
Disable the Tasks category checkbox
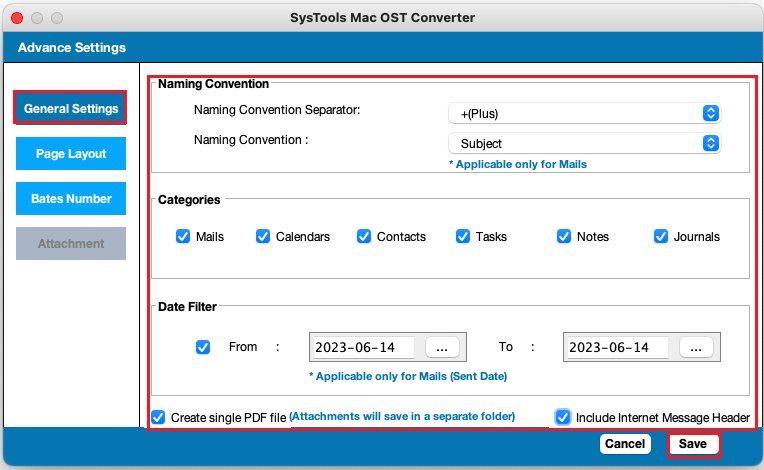tap(462, 236)
